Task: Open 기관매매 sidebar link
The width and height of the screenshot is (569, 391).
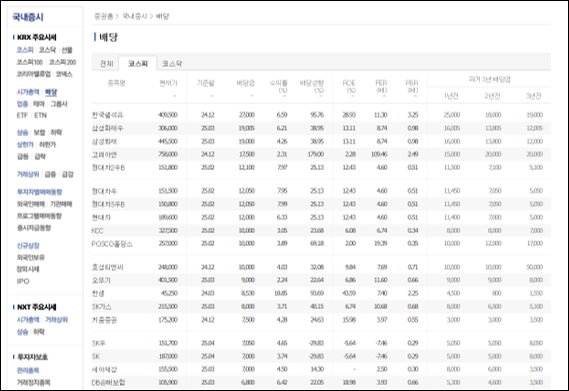Action: coord(61,204)
